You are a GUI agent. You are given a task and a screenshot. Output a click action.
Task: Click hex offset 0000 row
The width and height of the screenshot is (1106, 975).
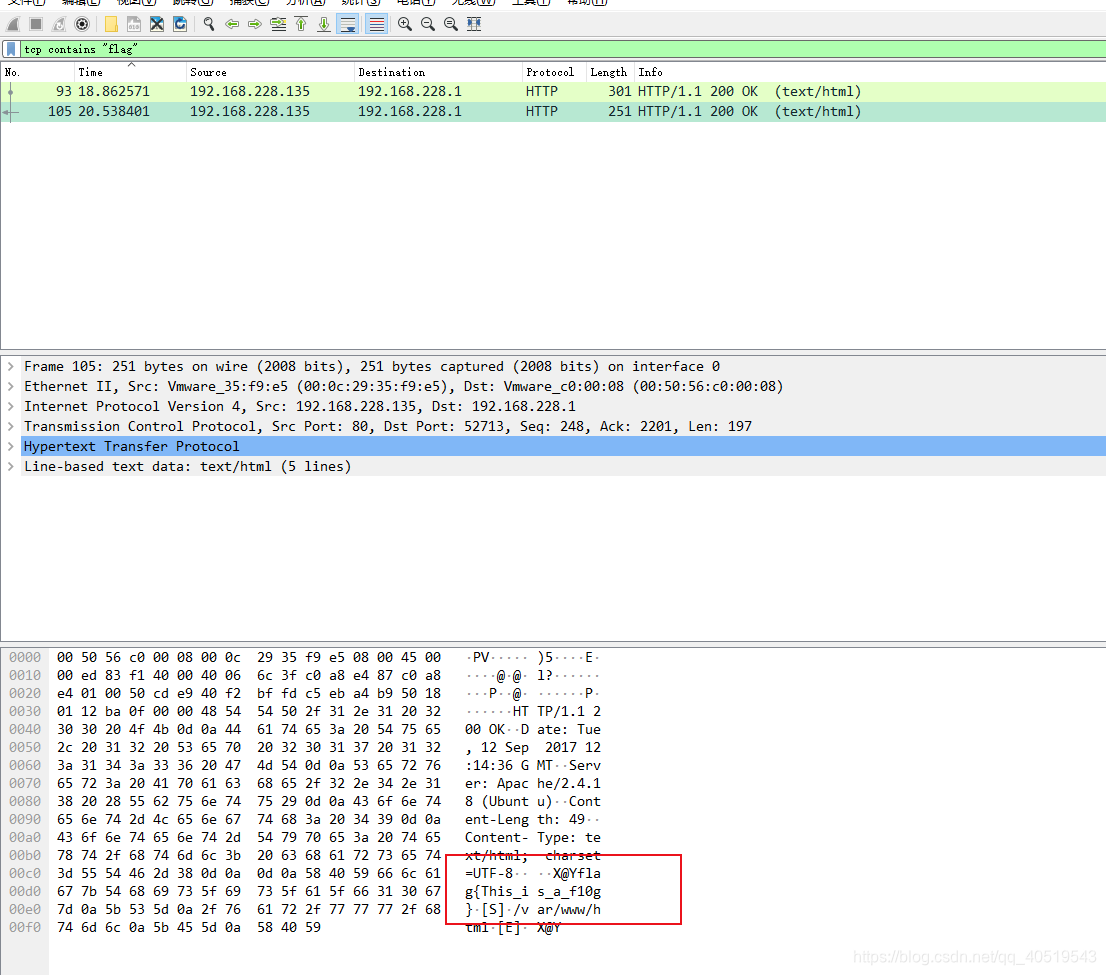tap(25, 658)
